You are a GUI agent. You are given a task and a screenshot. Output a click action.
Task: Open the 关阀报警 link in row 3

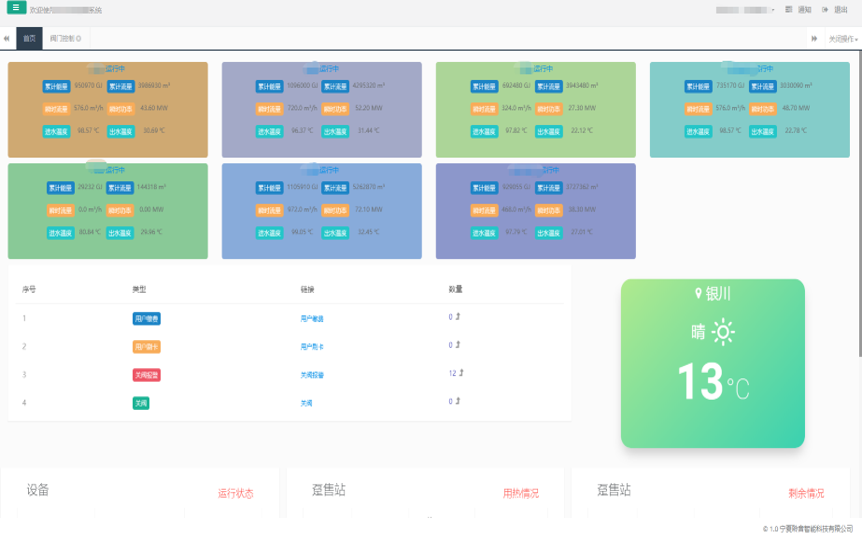click(312, 375)
